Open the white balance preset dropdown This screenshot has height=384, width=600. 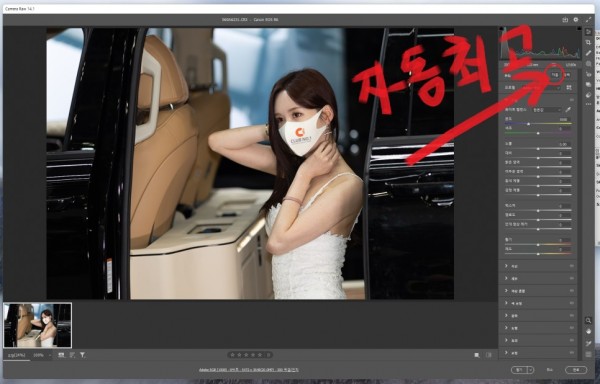click(547, 110)
